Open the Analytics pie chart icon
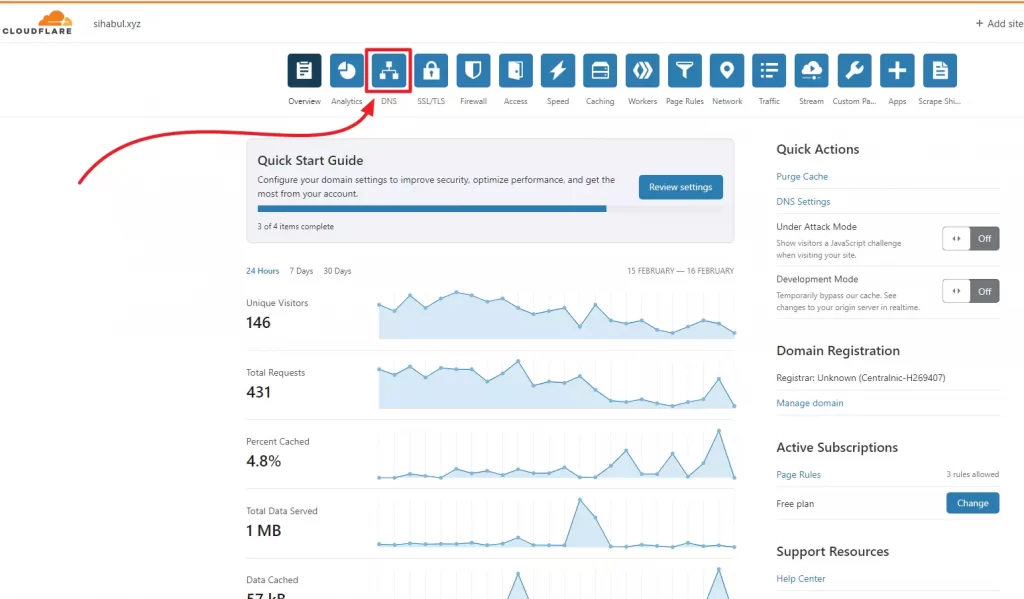The height and width of the screenshot is (599, 1024). click(x=347, y=71)
